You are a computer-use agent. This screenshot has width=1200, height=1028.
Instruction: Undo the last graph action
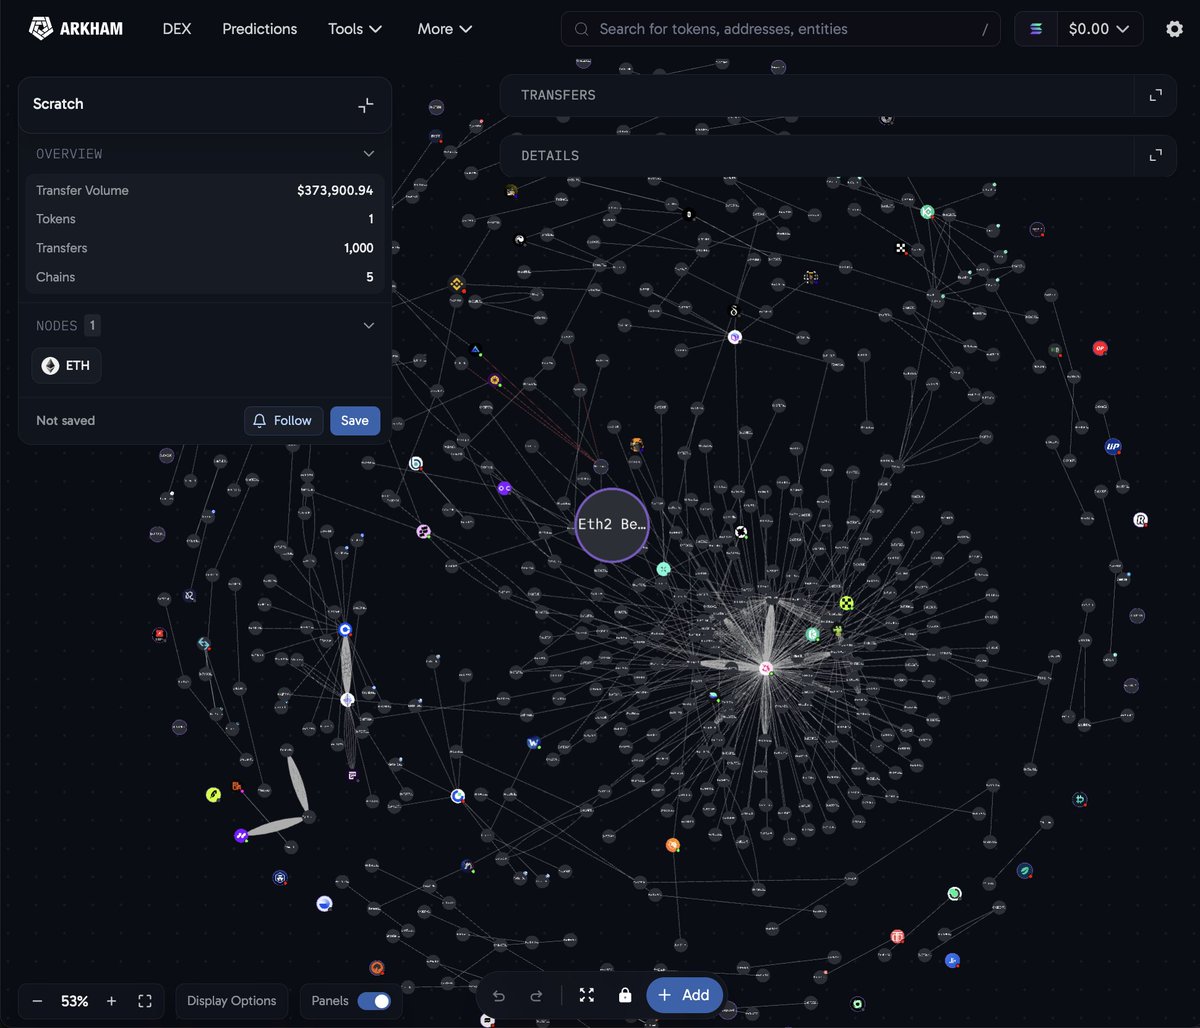pyautogui.click(x=499, y=995)
